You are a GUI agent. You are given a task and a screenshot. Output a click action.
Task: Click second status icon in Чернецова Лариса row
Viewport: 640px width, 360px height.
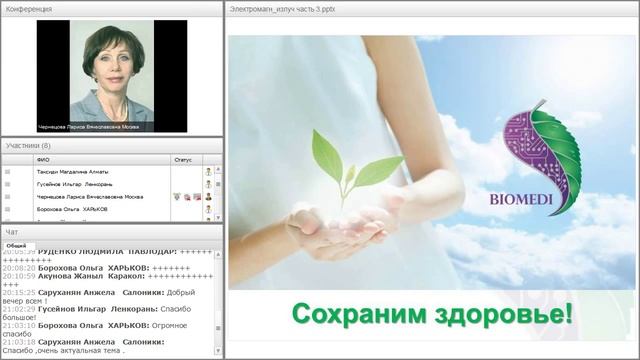[187, 197]
